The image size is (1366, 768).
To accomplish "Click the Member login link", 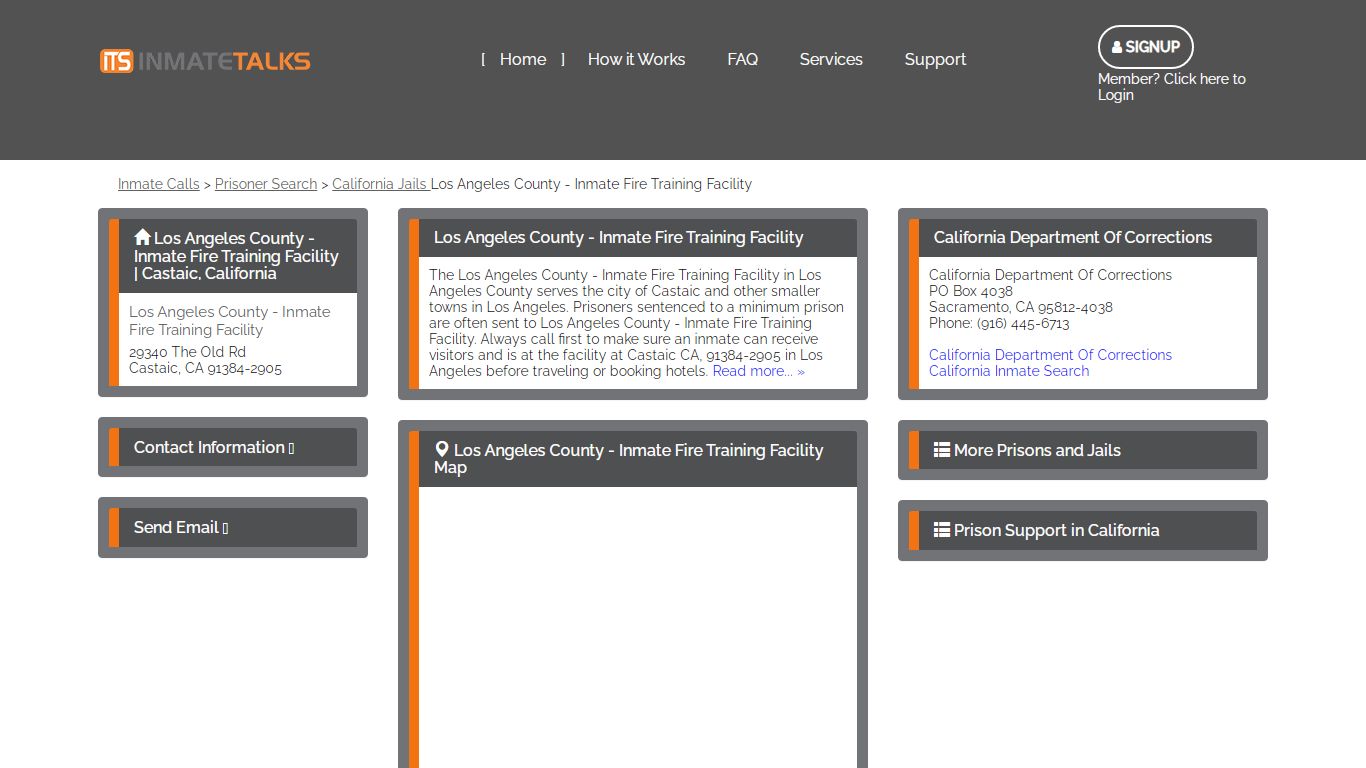I will 1172,87.
